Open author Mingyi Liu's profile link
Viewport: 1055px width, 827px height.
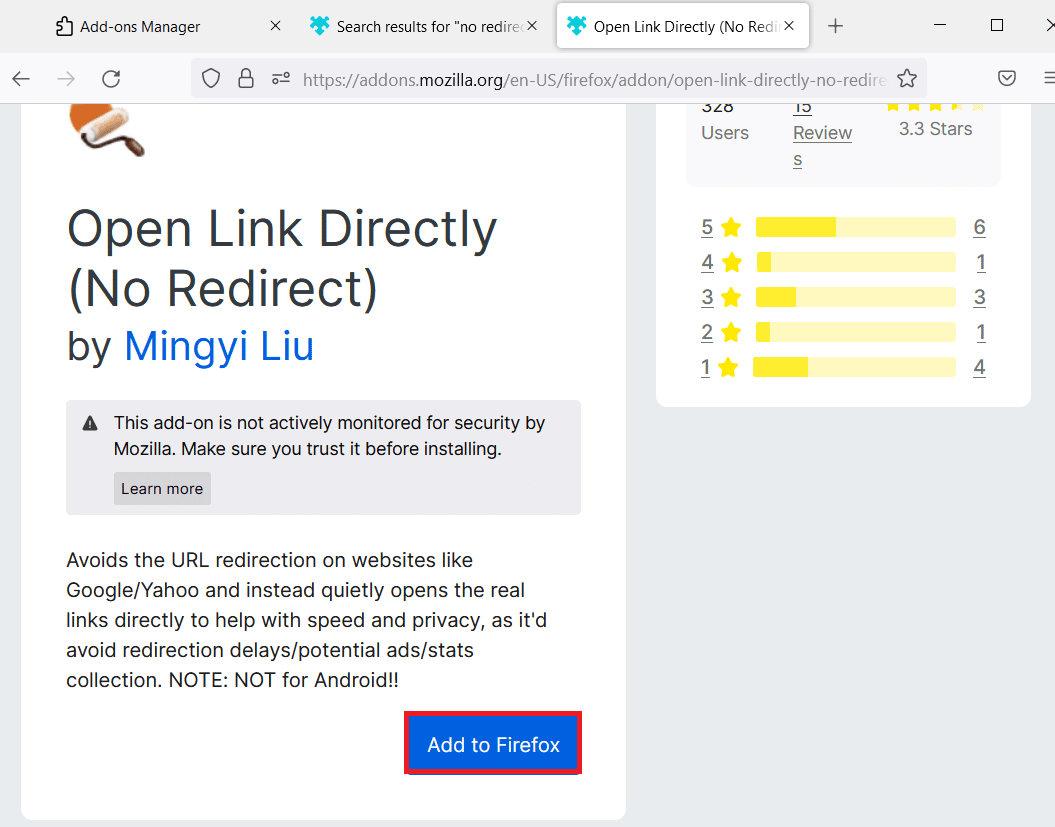pos(219,347)
